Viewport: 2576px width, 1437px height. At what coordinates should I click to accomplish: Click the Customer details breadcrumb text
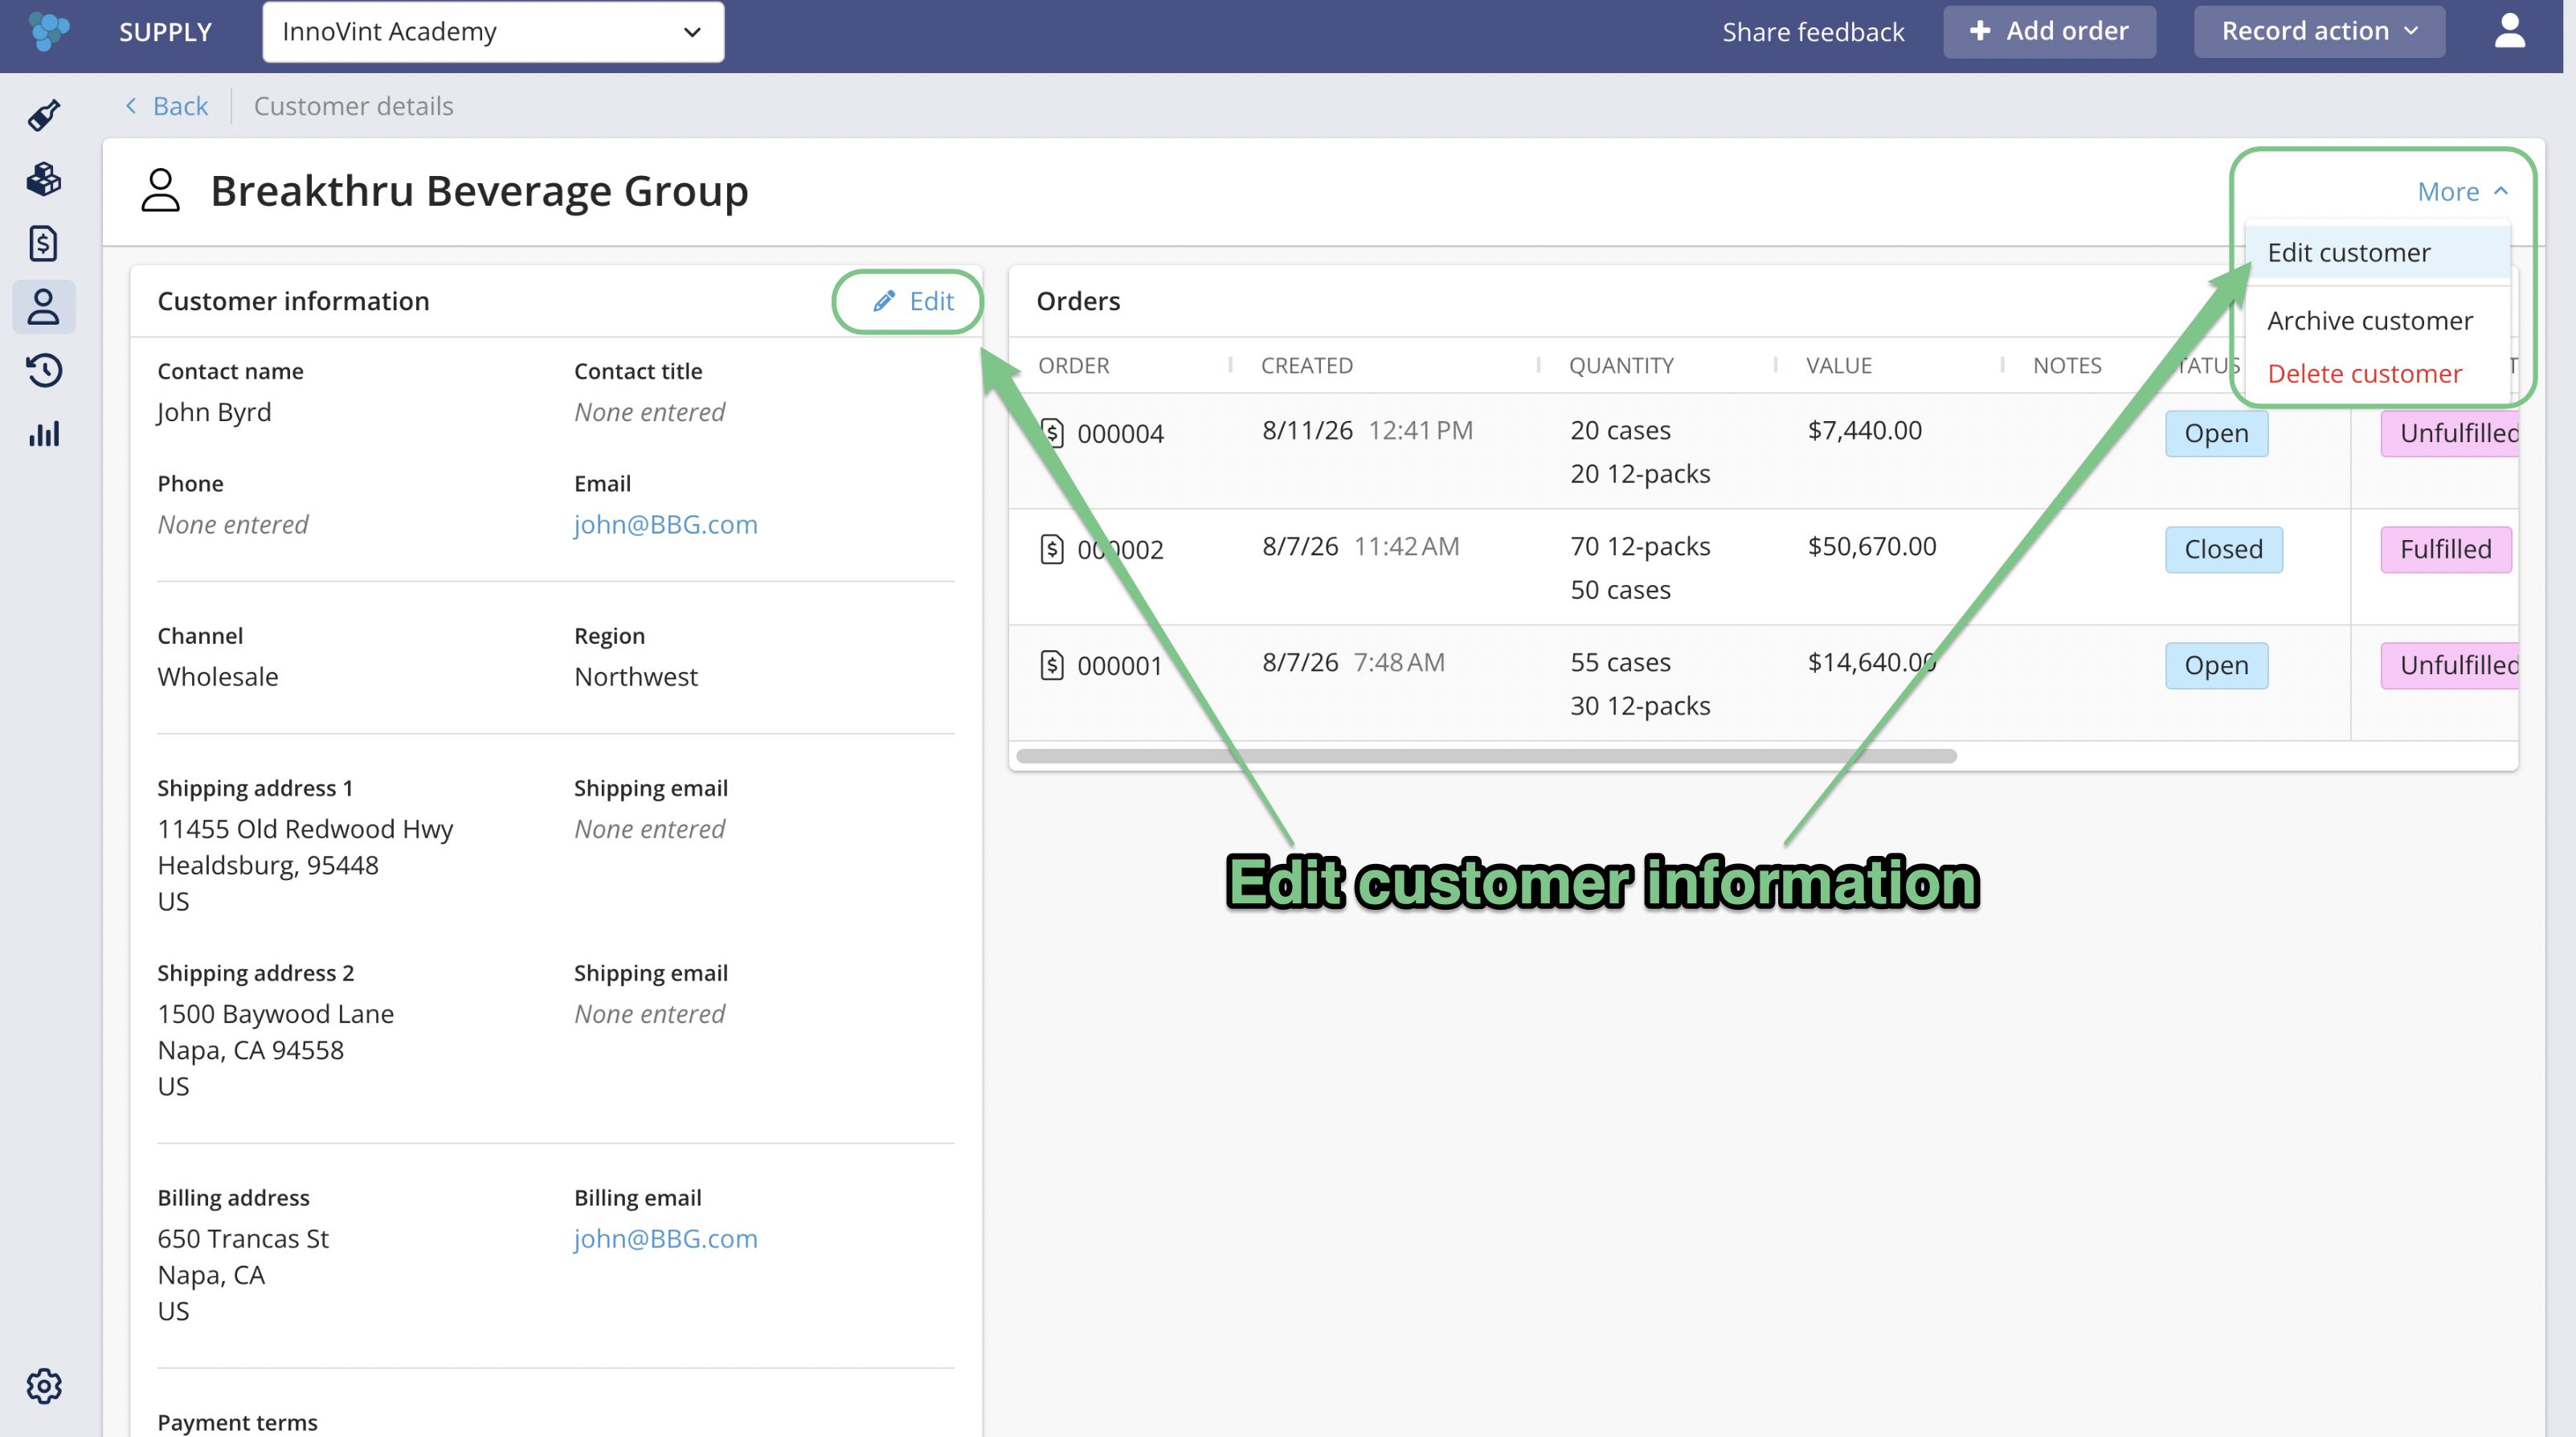[x=353, y=105]
